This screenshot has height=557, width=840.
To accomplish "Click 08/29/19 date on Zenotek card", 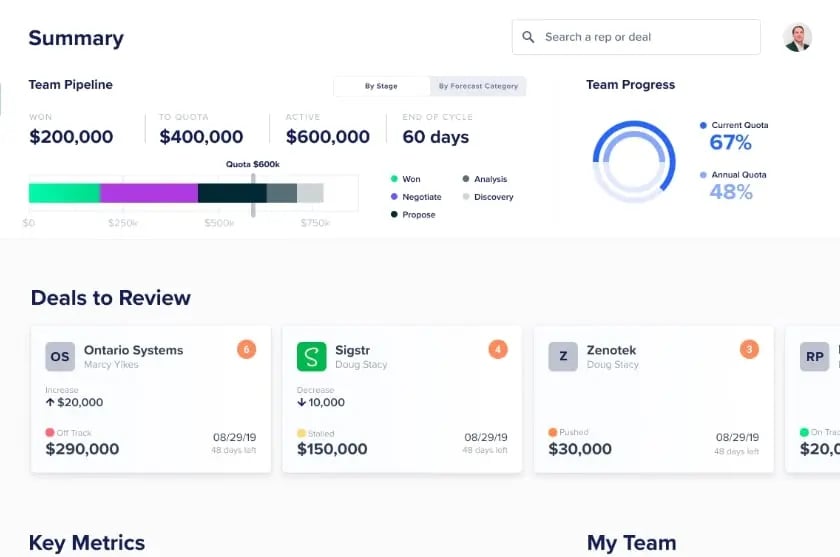I will [x=738, y=438].
